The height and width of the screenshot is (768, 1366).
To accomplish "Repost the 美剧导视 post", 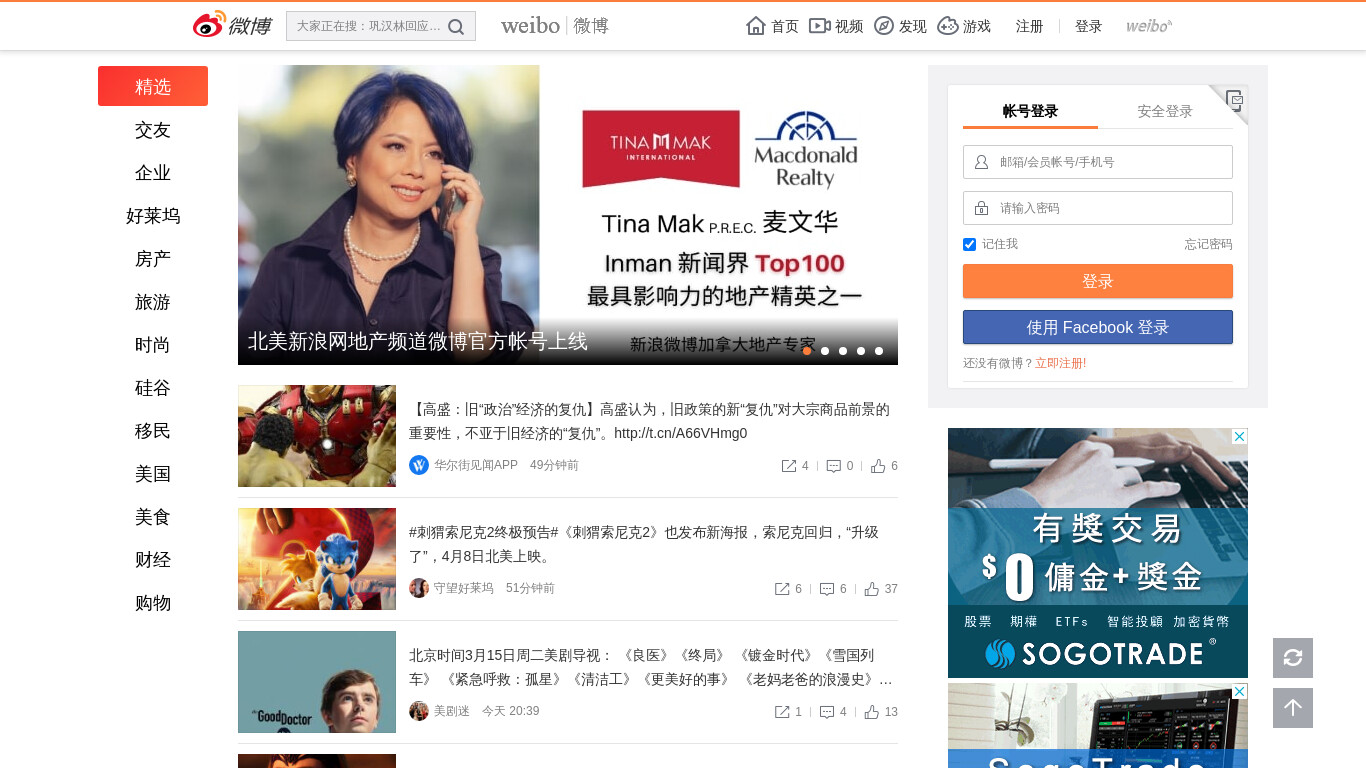I will [x=782, y=712].
